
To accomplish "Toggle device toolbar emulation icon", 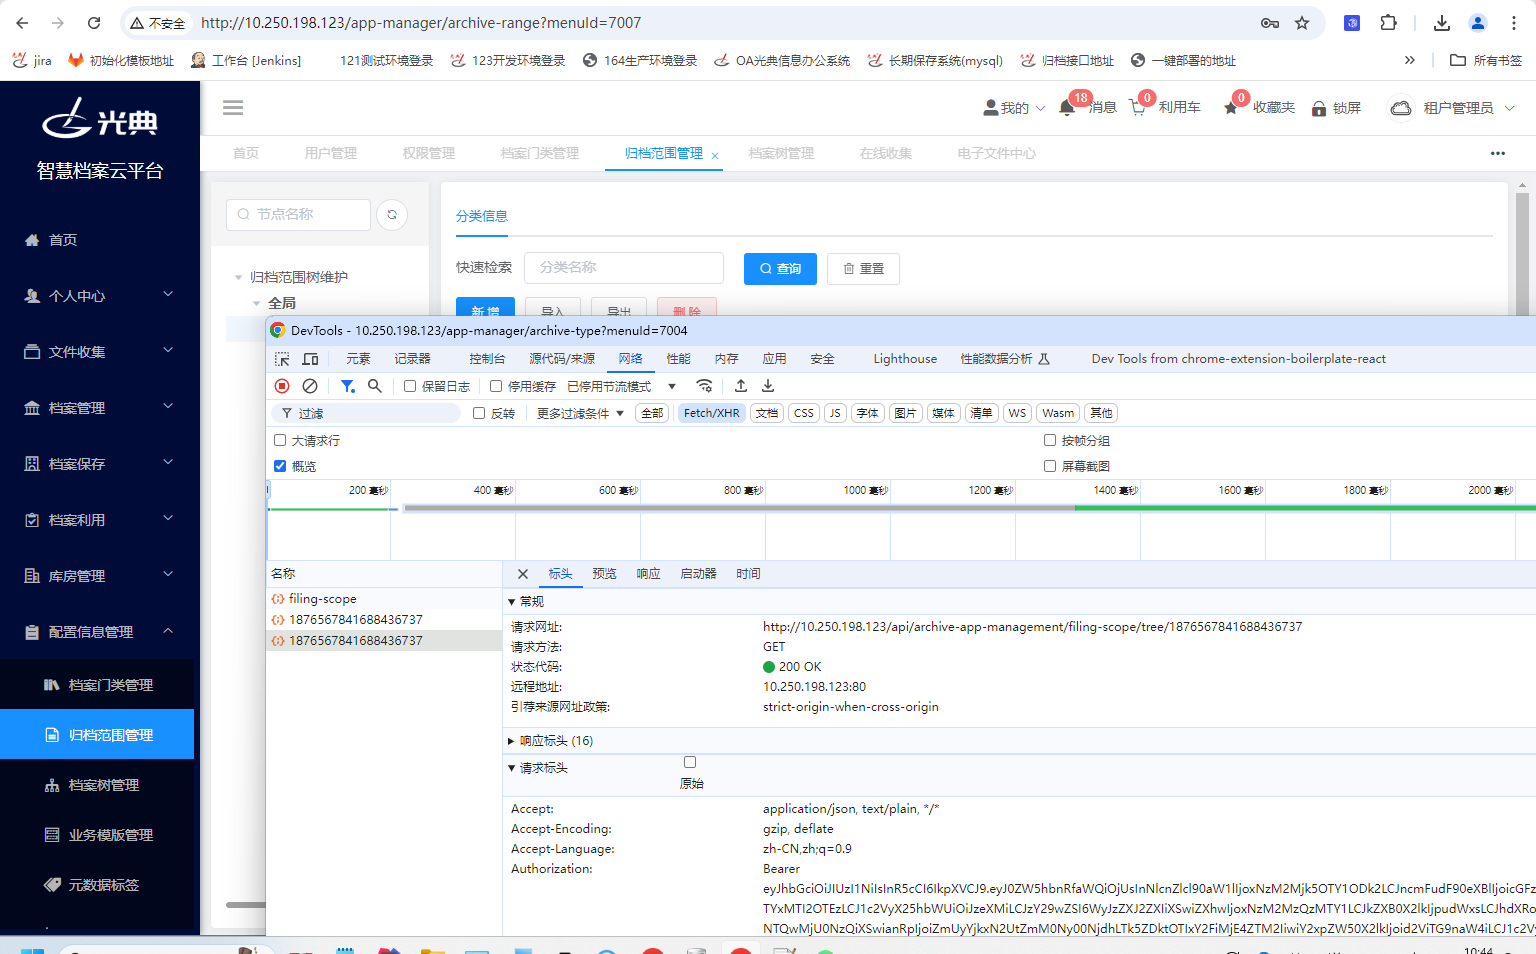I will click(311, 359).
